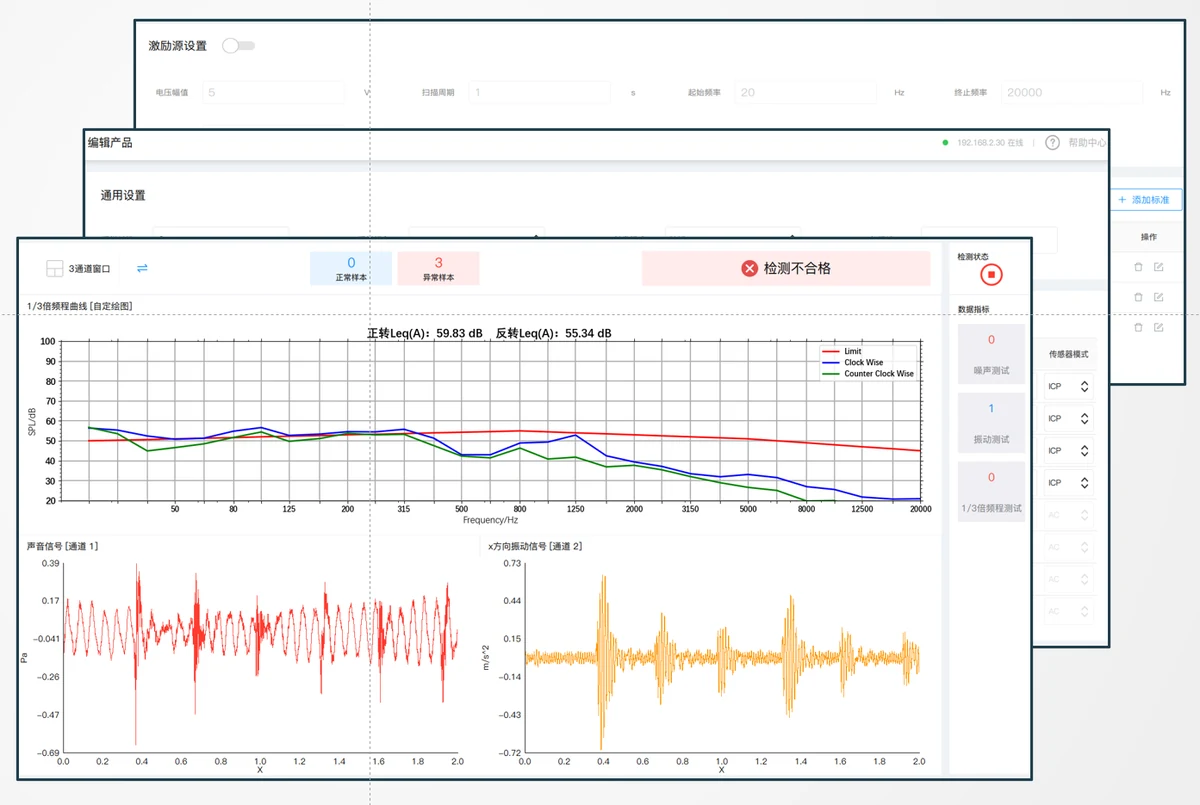Click the blue swap arrows icon

[x=142, y=268]
